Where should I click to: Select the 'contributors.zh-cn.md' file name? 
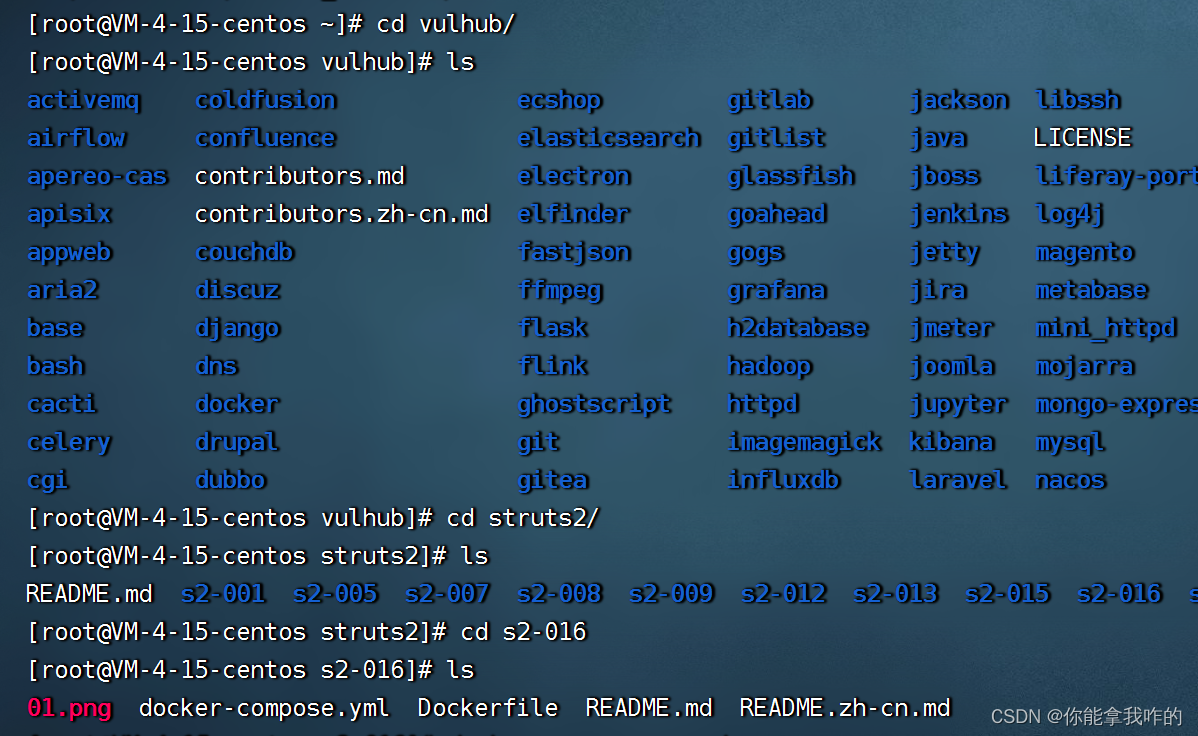point(342,214)
